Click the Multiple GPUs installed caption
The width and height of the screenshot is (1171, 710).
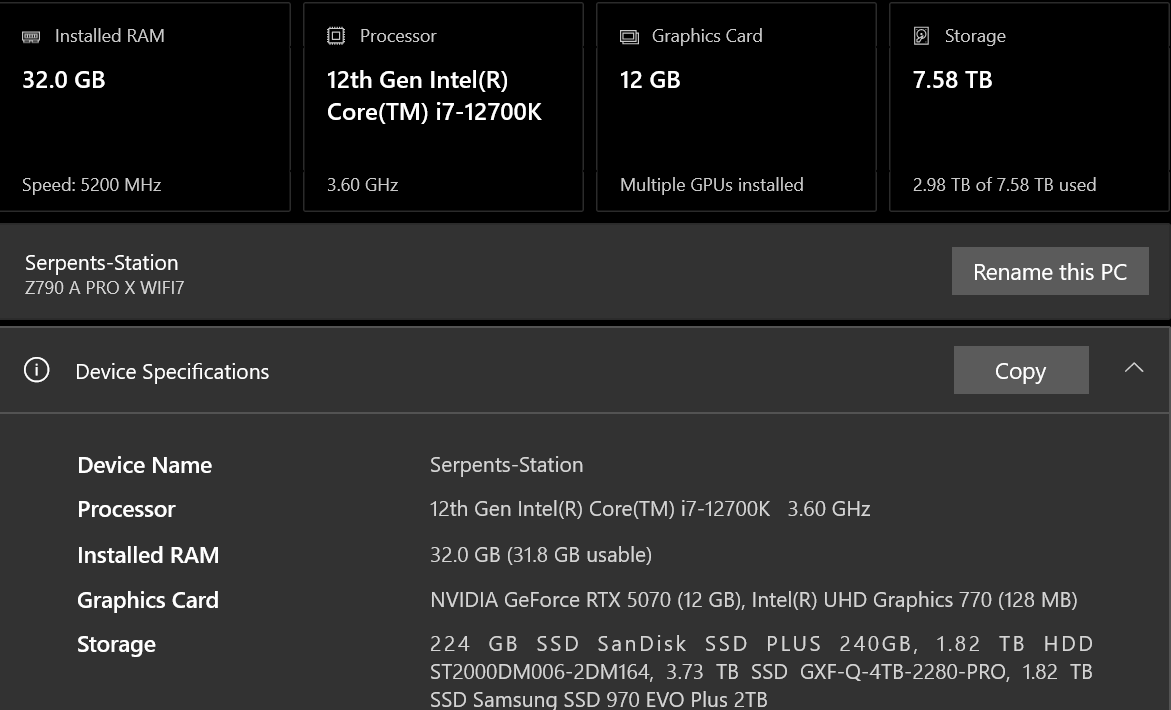pyautogui.click(x=711, y=185)
